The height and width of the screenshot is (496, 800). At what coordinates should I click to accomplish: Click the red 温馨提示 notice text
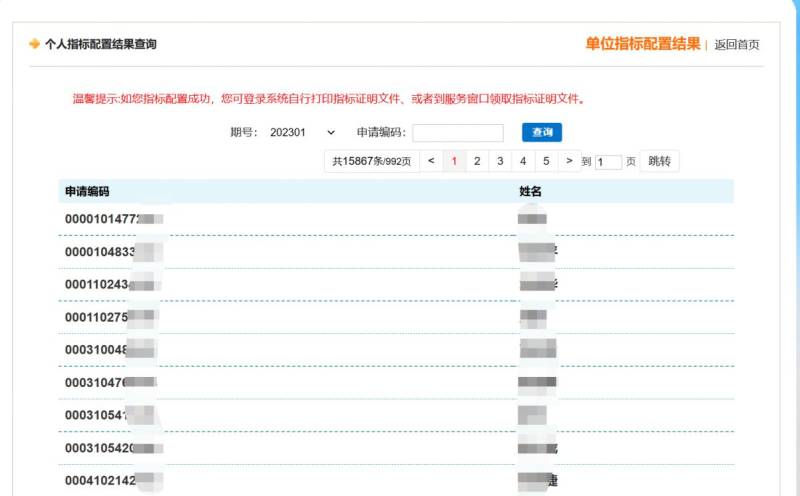[x=329, y=98]
